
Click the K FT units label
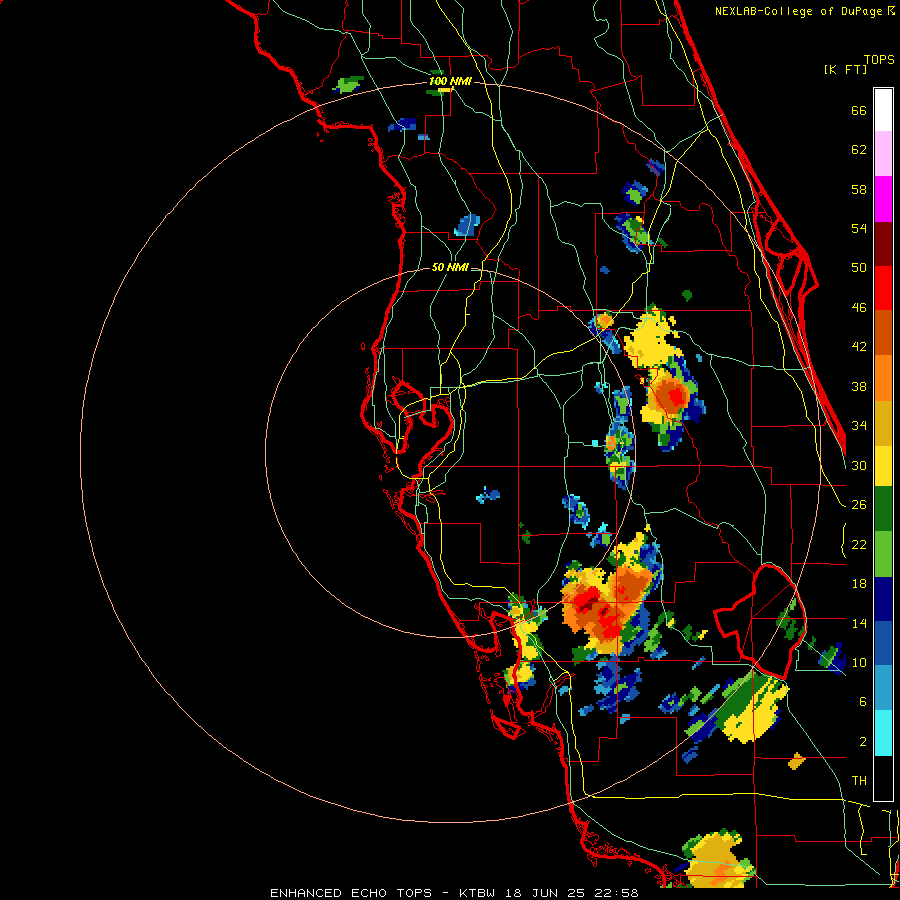(x=845, y=69)
